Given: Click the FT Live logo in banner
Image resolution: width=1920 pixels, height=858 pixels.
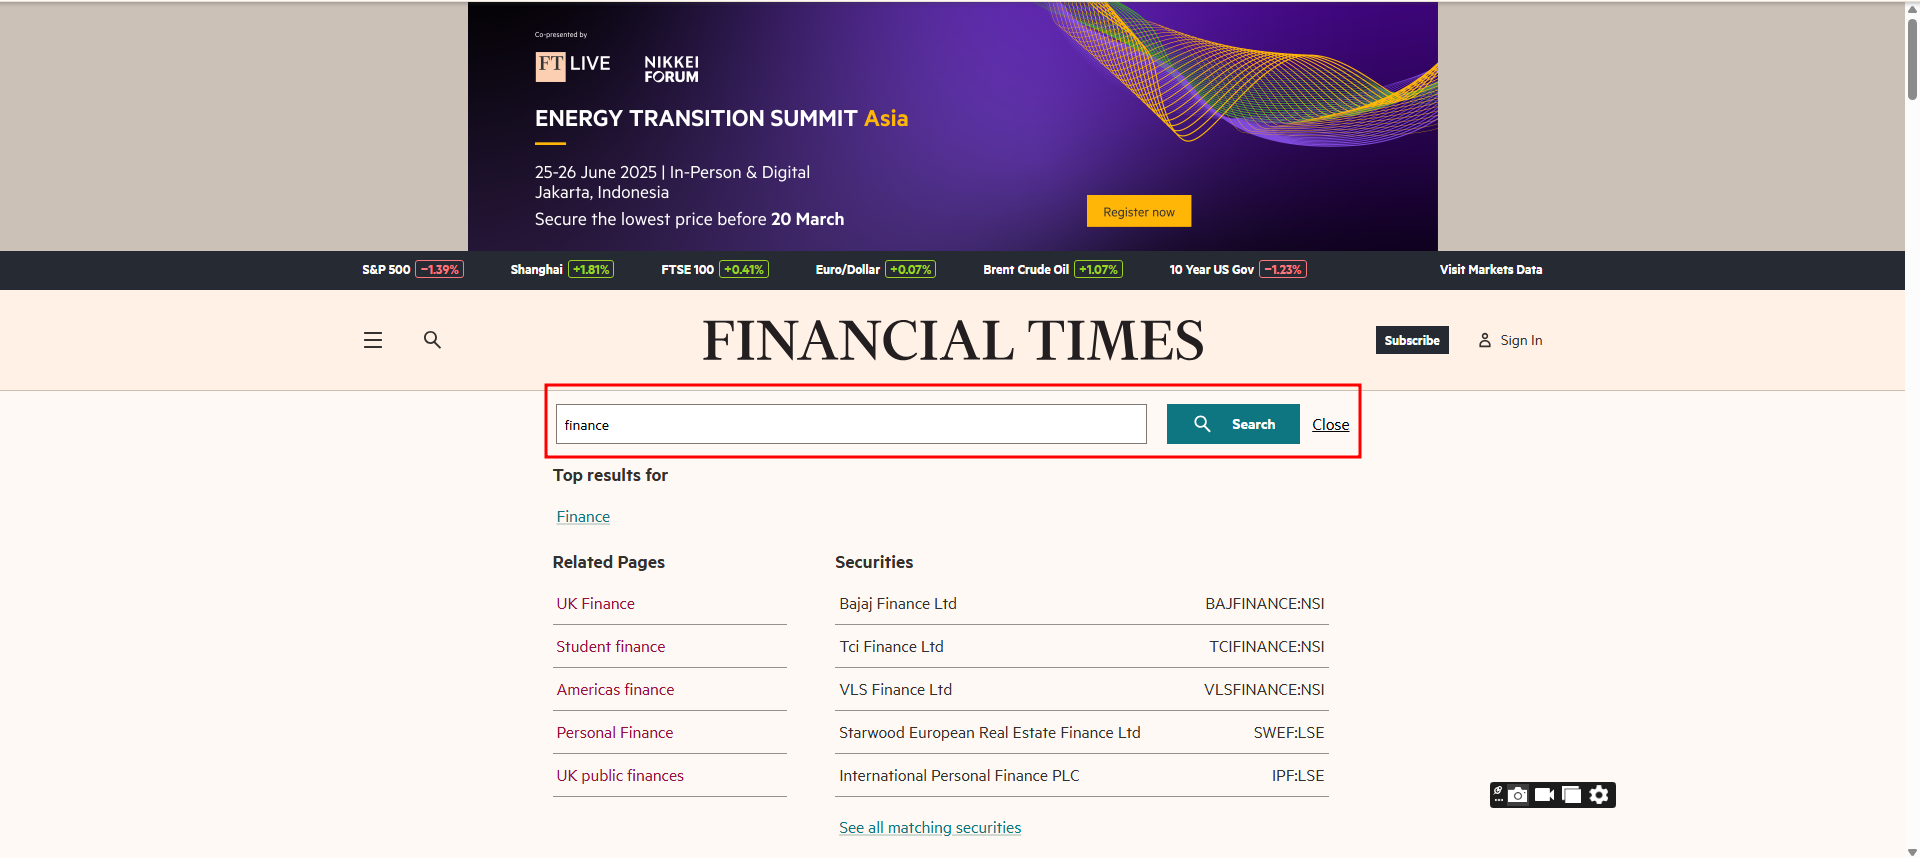Looking at the screenshot, I should pyautogui.click(x=572, y=65).
